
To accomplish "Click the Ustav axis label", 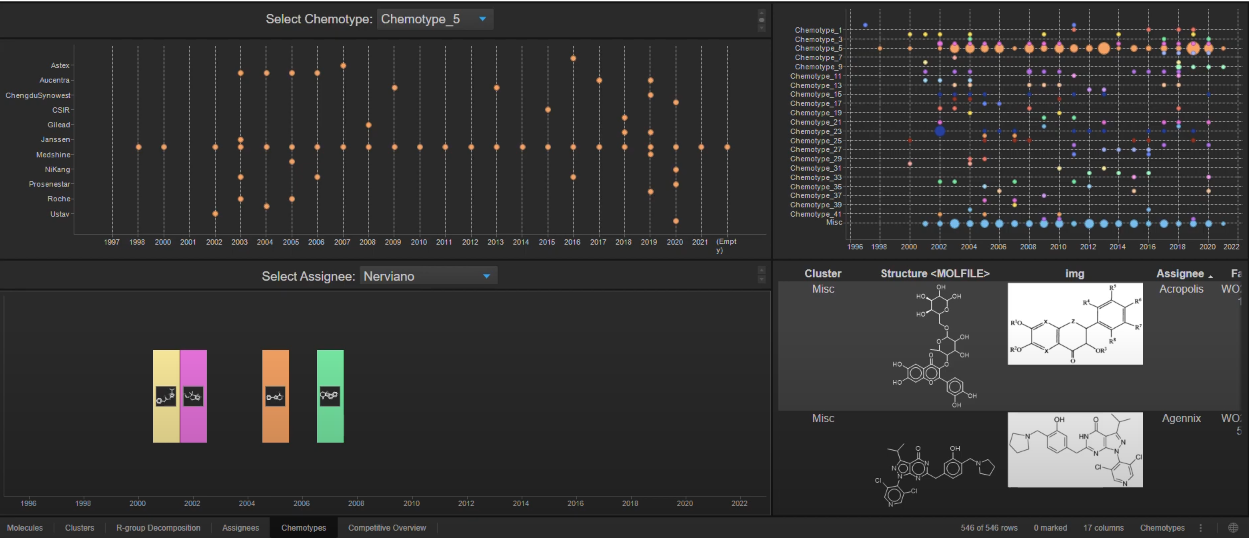I will click(x=60, y=214).
